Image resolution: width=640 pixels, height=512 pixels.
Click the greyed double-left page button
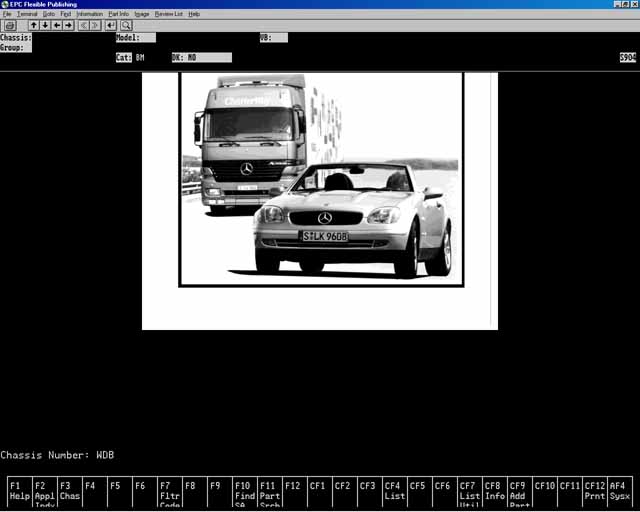[x=84, y=26]
